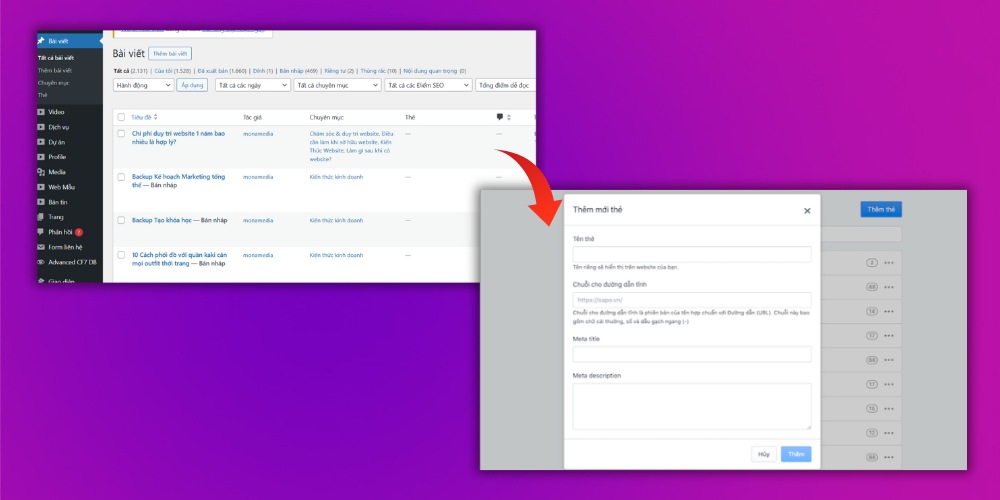This screenshot has width=1000, height=500.
Task: Close the Thêm mới thẻ dialog
Action: 807,211
